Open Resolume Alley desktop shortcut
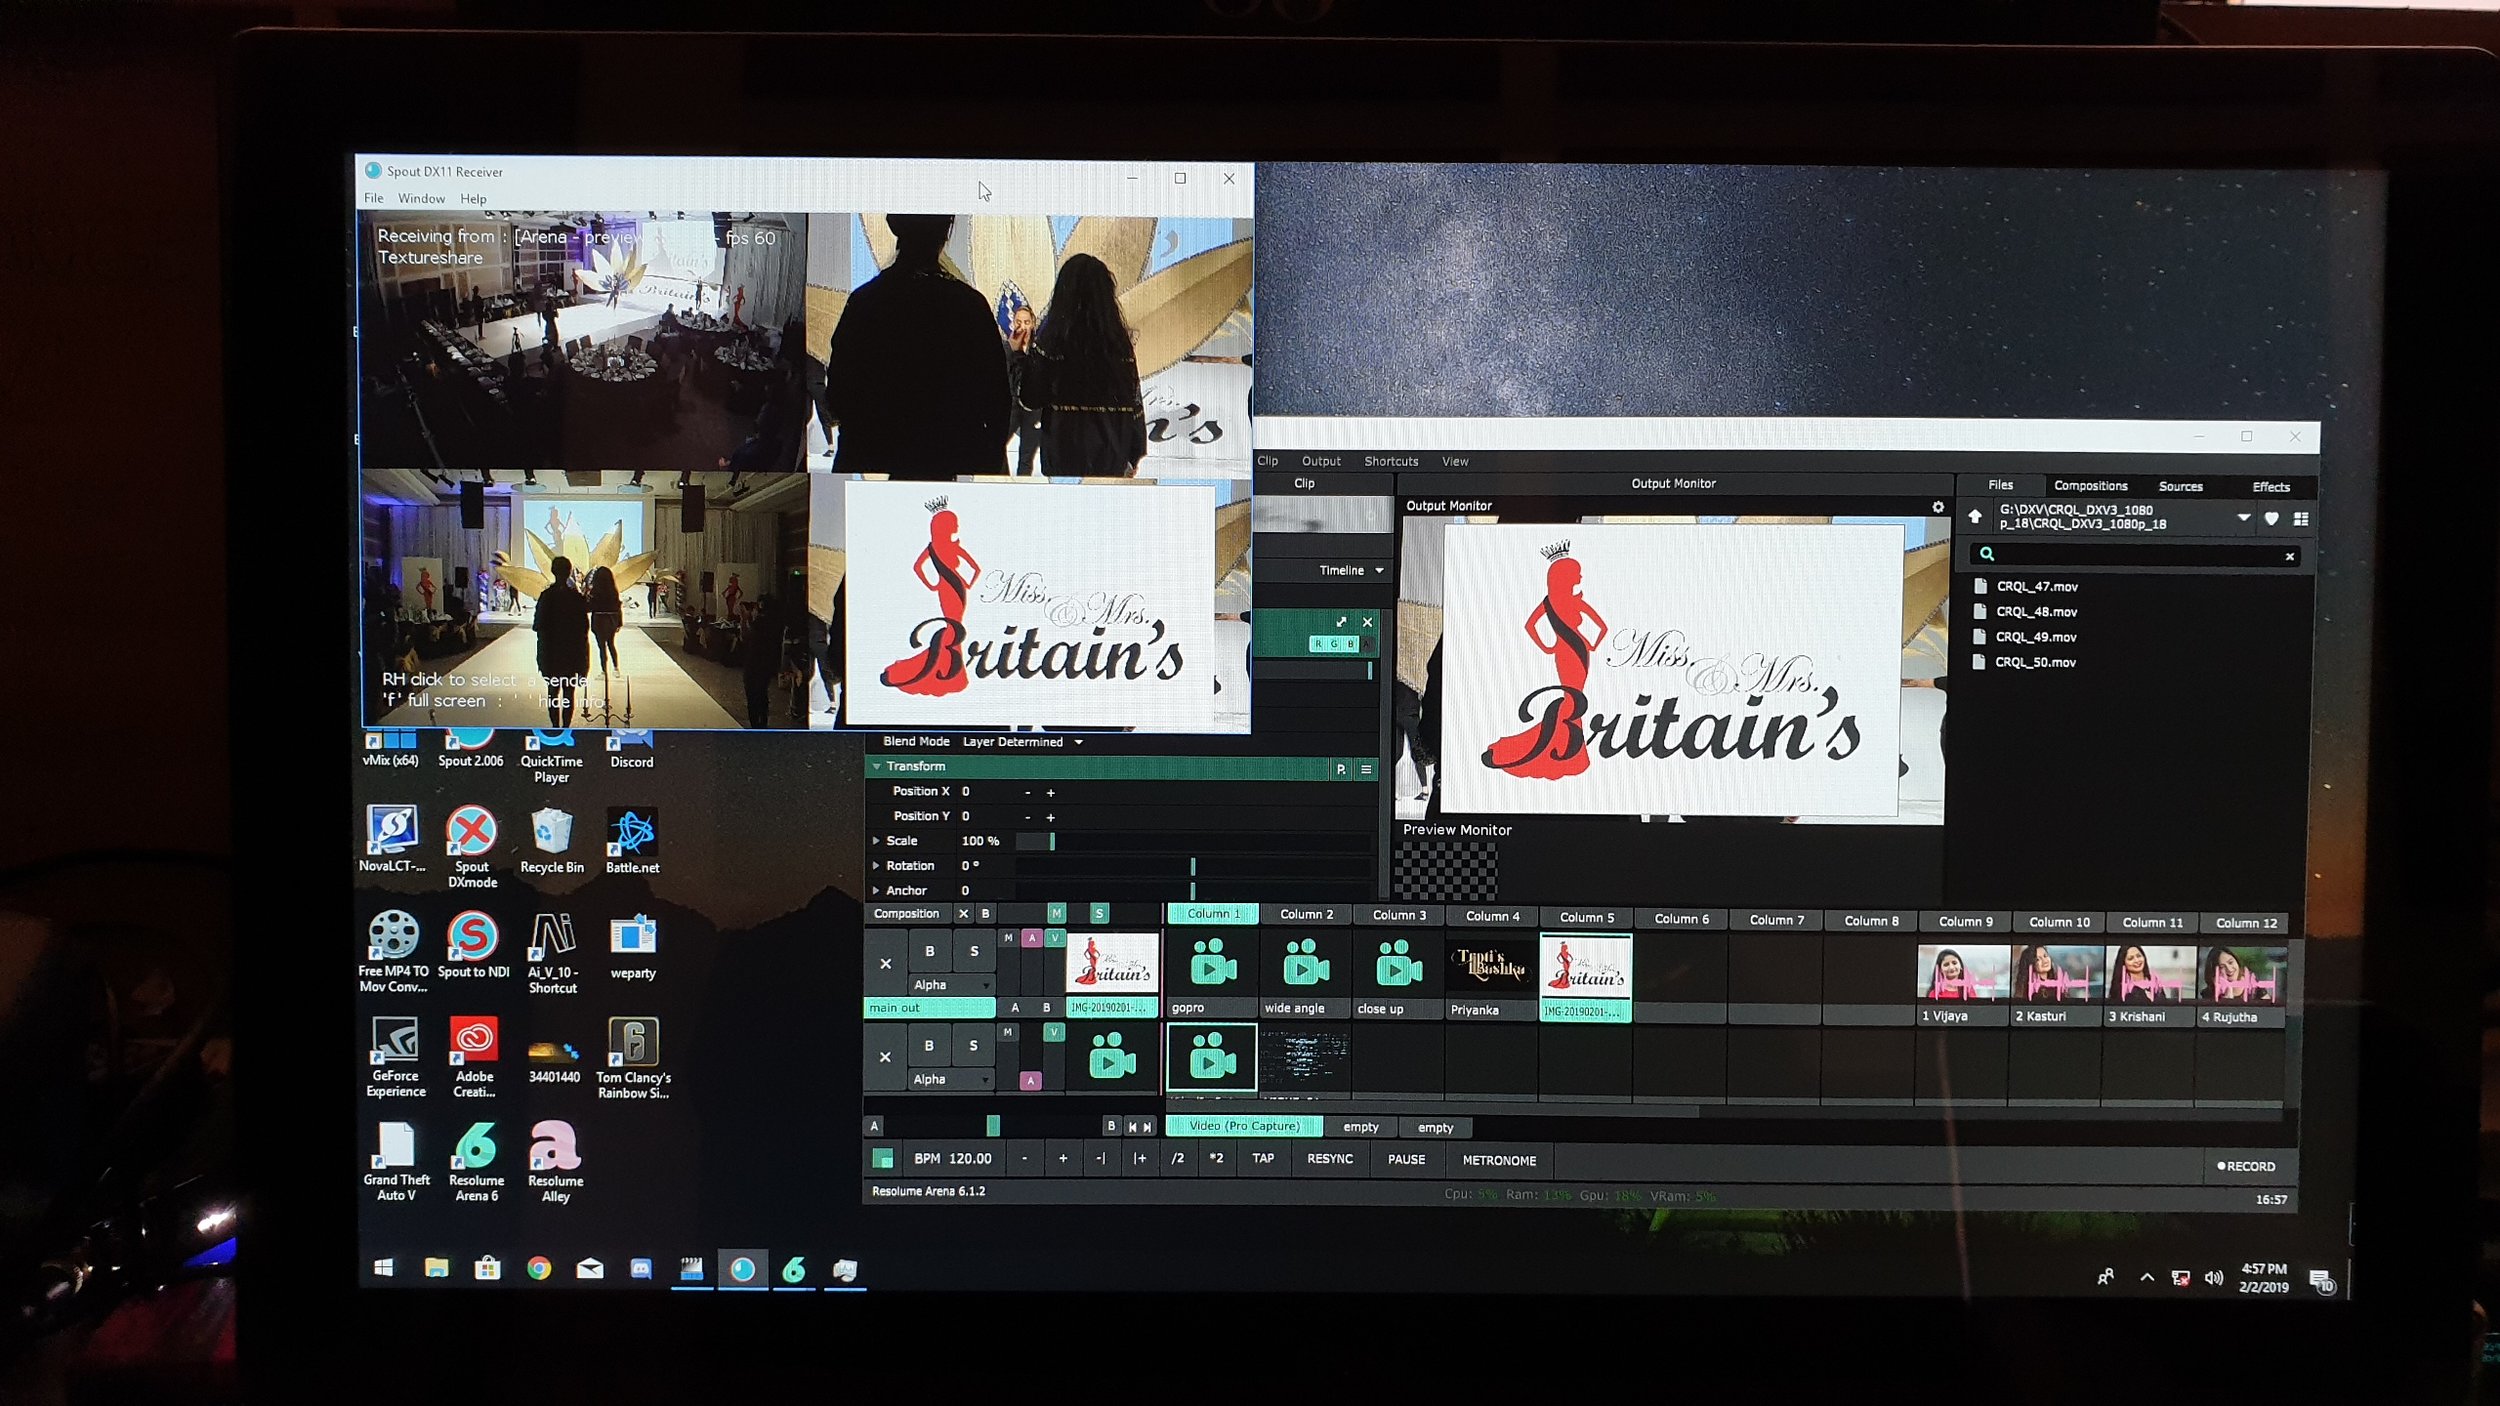This screenshot has width=2500, height=1406. coord(555,1160)
